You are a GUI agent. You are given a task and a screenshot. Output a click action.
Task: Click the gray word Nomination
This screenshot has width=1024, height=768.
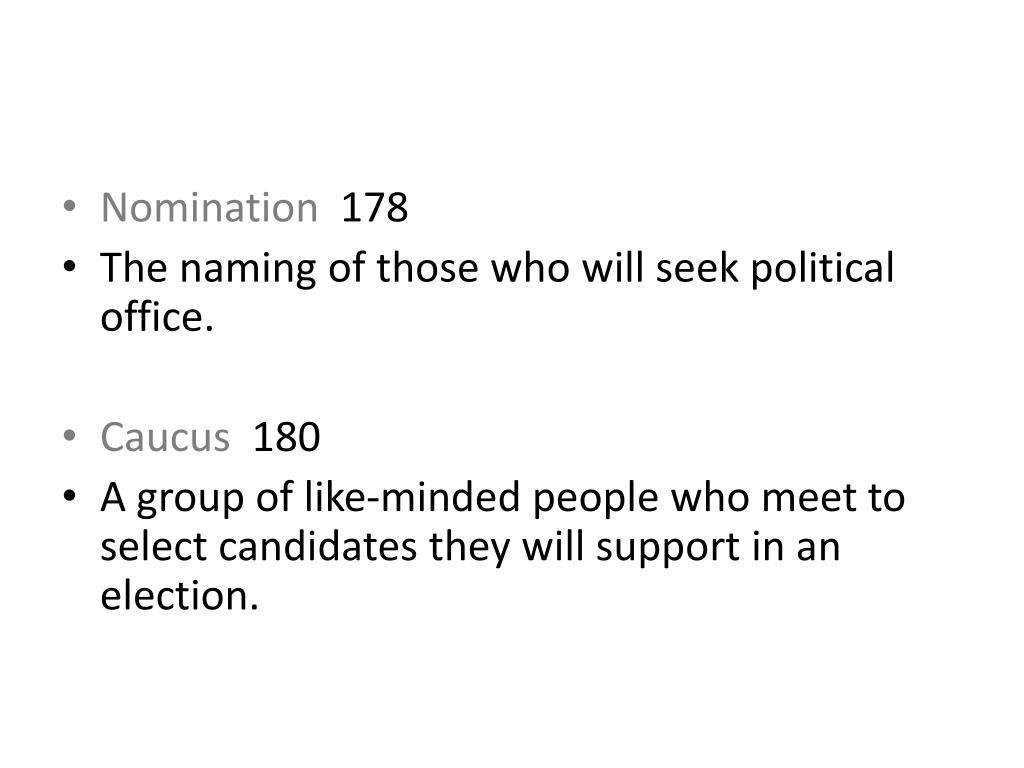tap(210, 208)
